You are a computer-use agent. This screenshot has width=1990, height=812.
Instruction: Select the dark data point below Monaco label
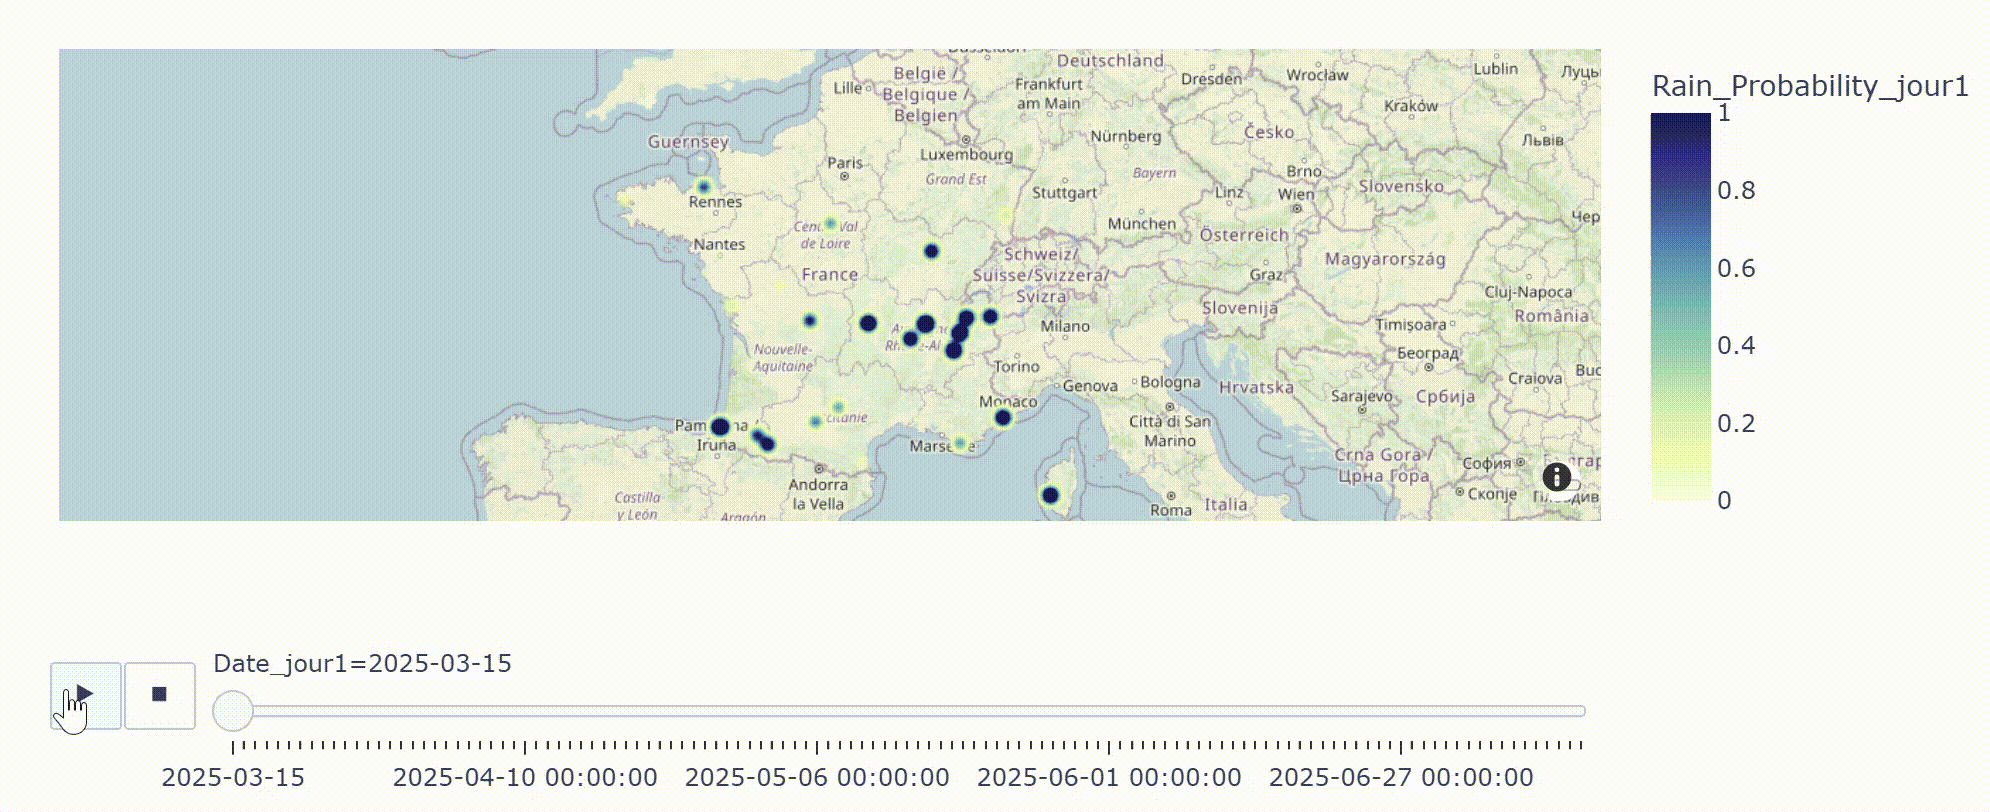[x=1003, y=417]
